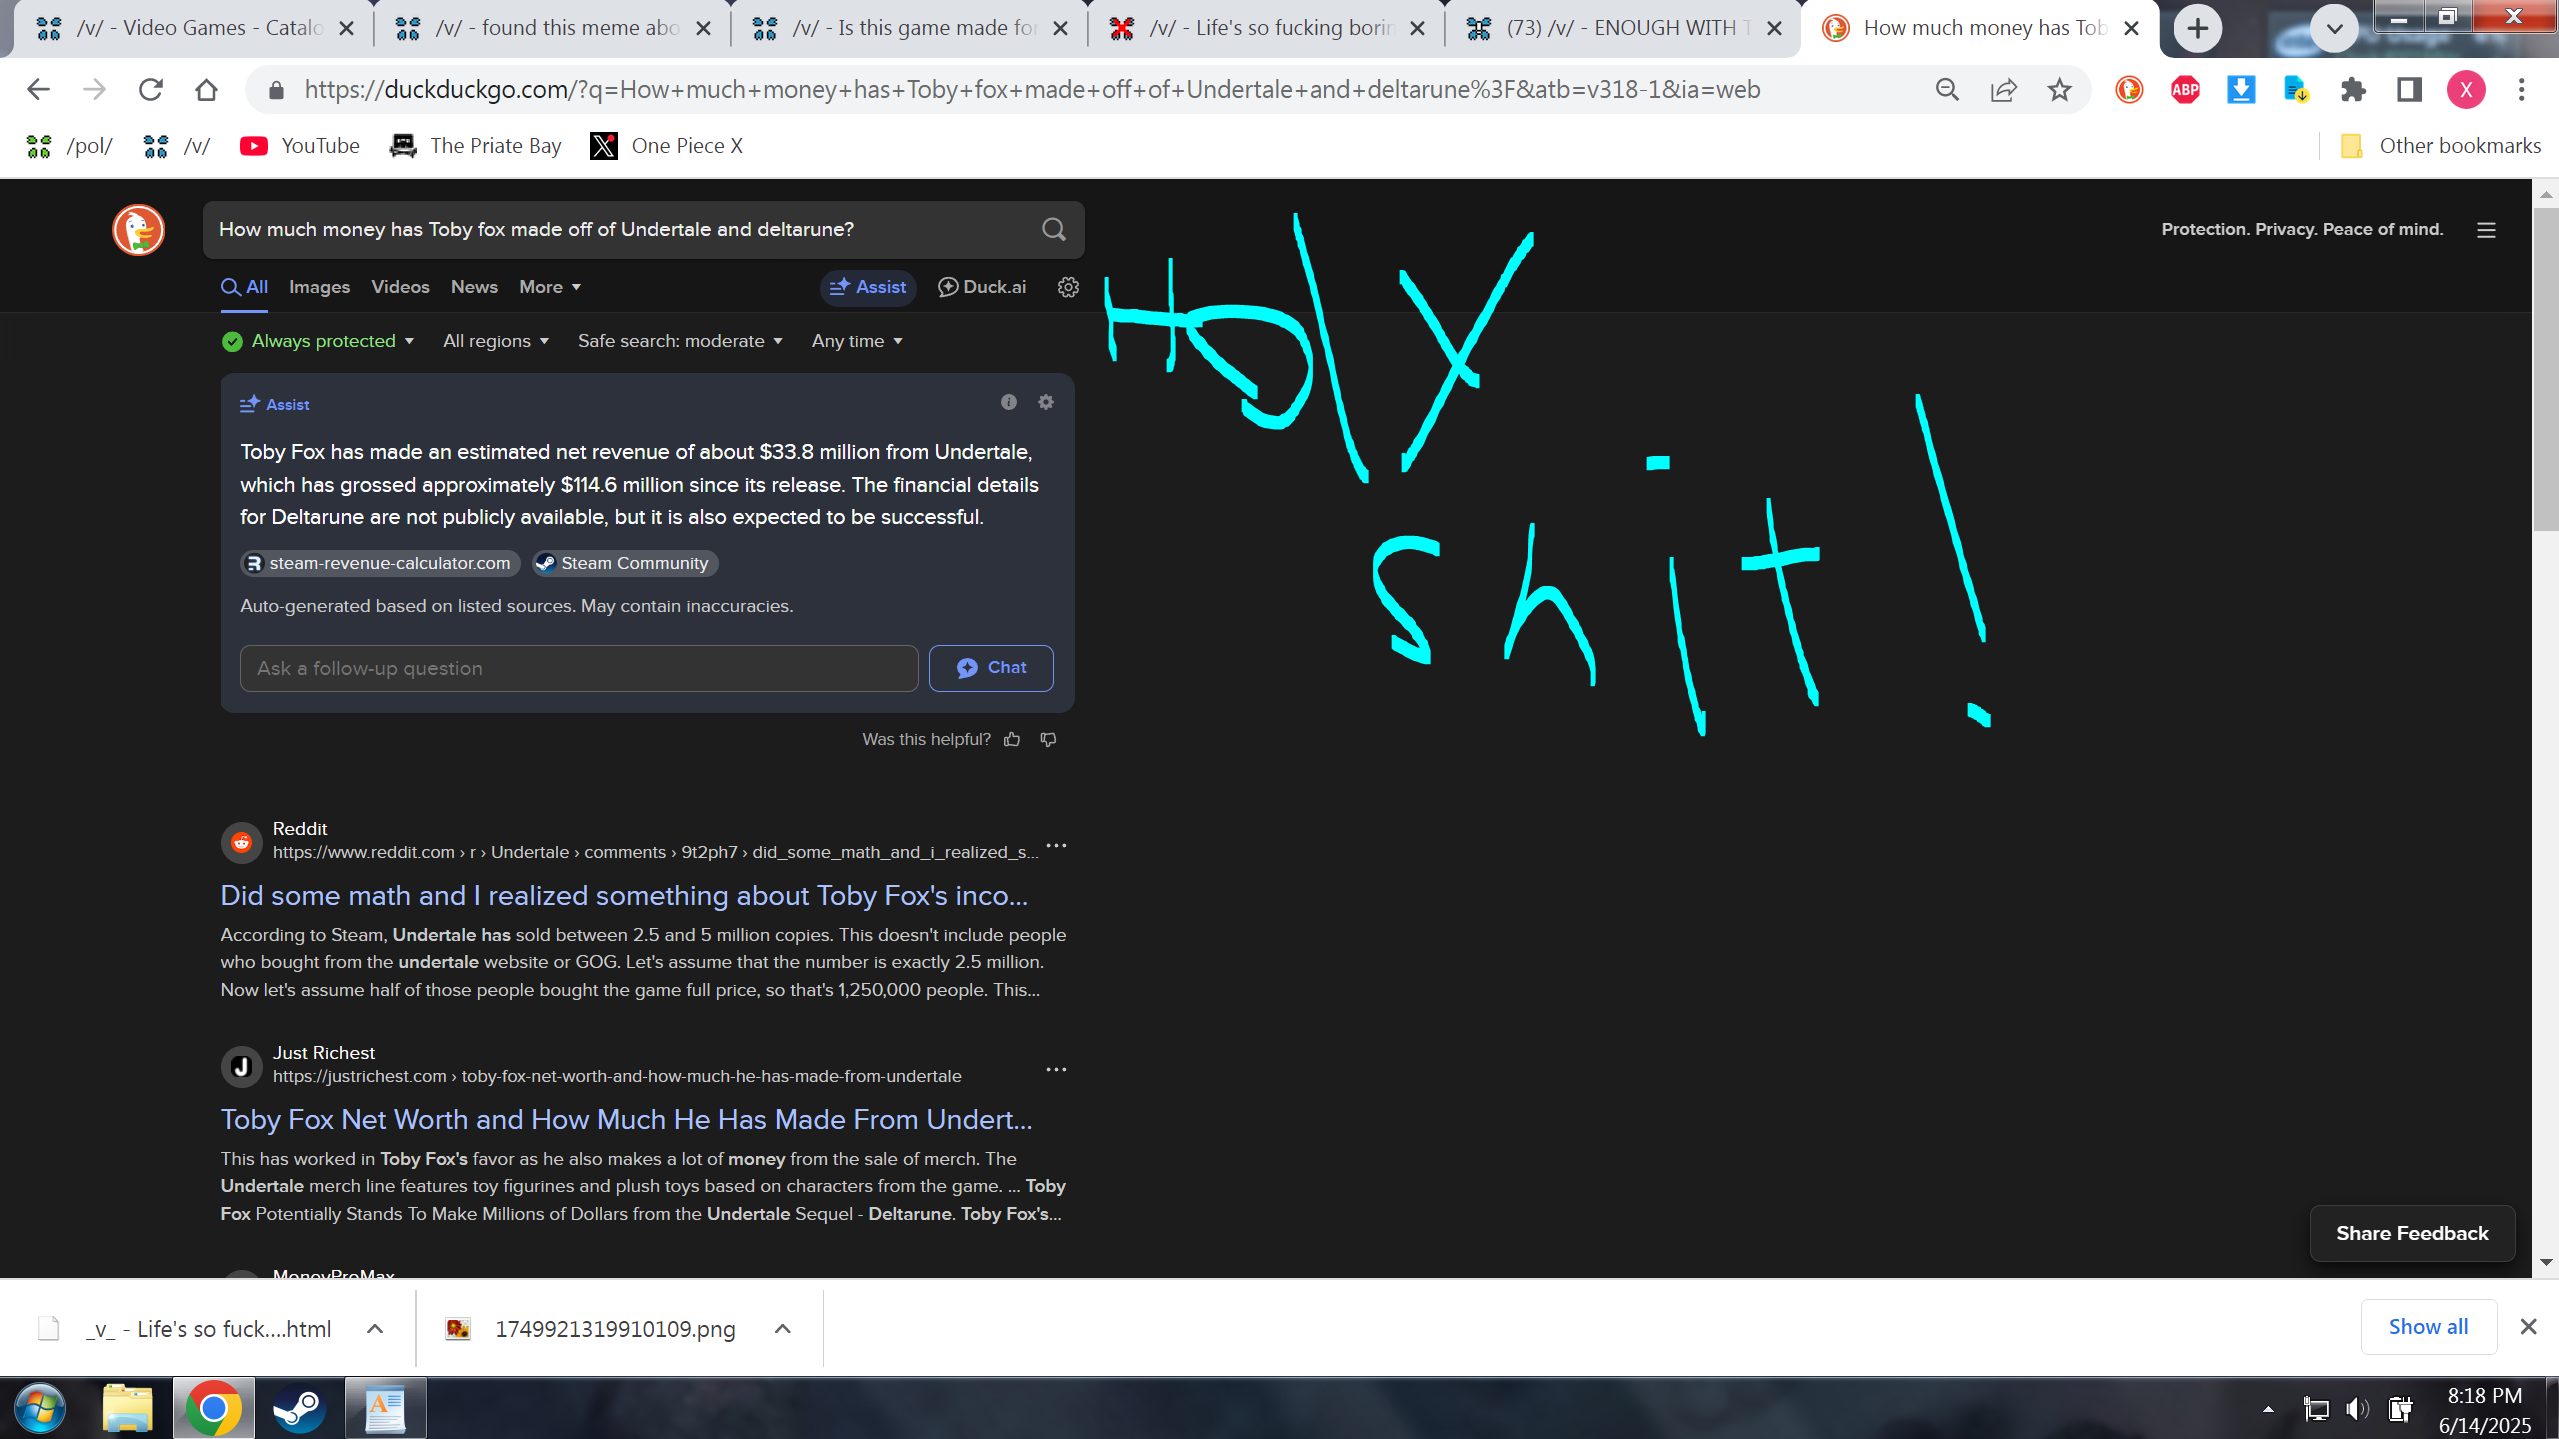Toggle browser side panel icon
This screenshot has width=2559, height=1439.
click(2409, 90)
